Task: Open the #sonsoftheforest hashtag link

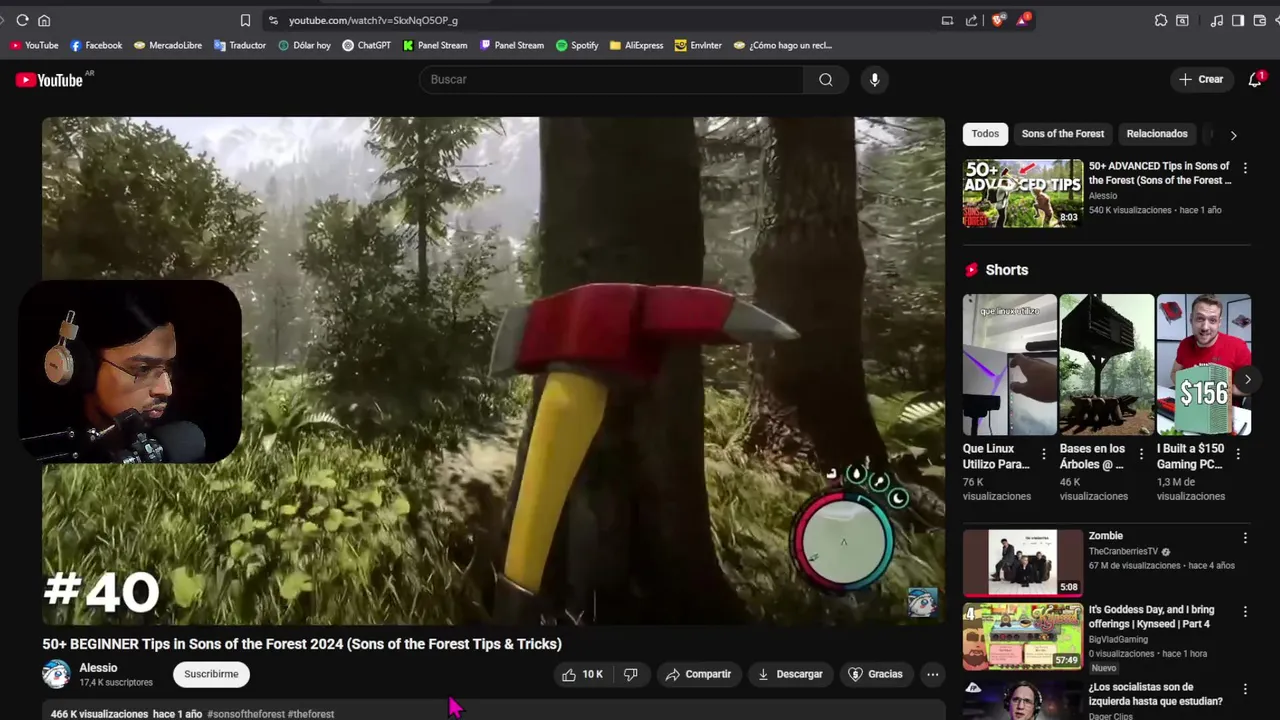Action: click(x=245, y=714)
